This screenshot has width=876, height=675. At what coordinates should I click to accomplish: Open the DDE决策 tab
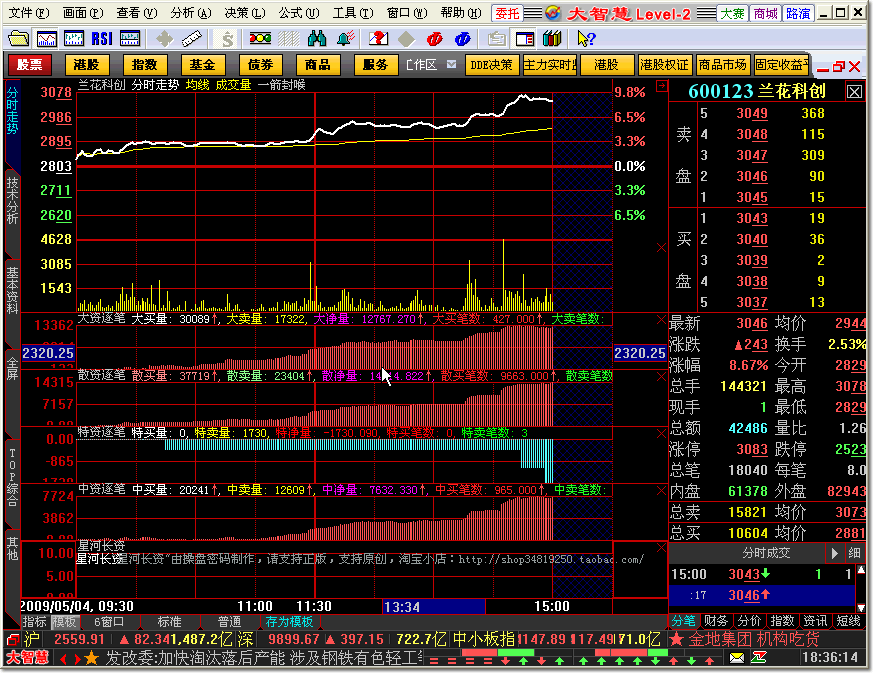click(492, 65)
